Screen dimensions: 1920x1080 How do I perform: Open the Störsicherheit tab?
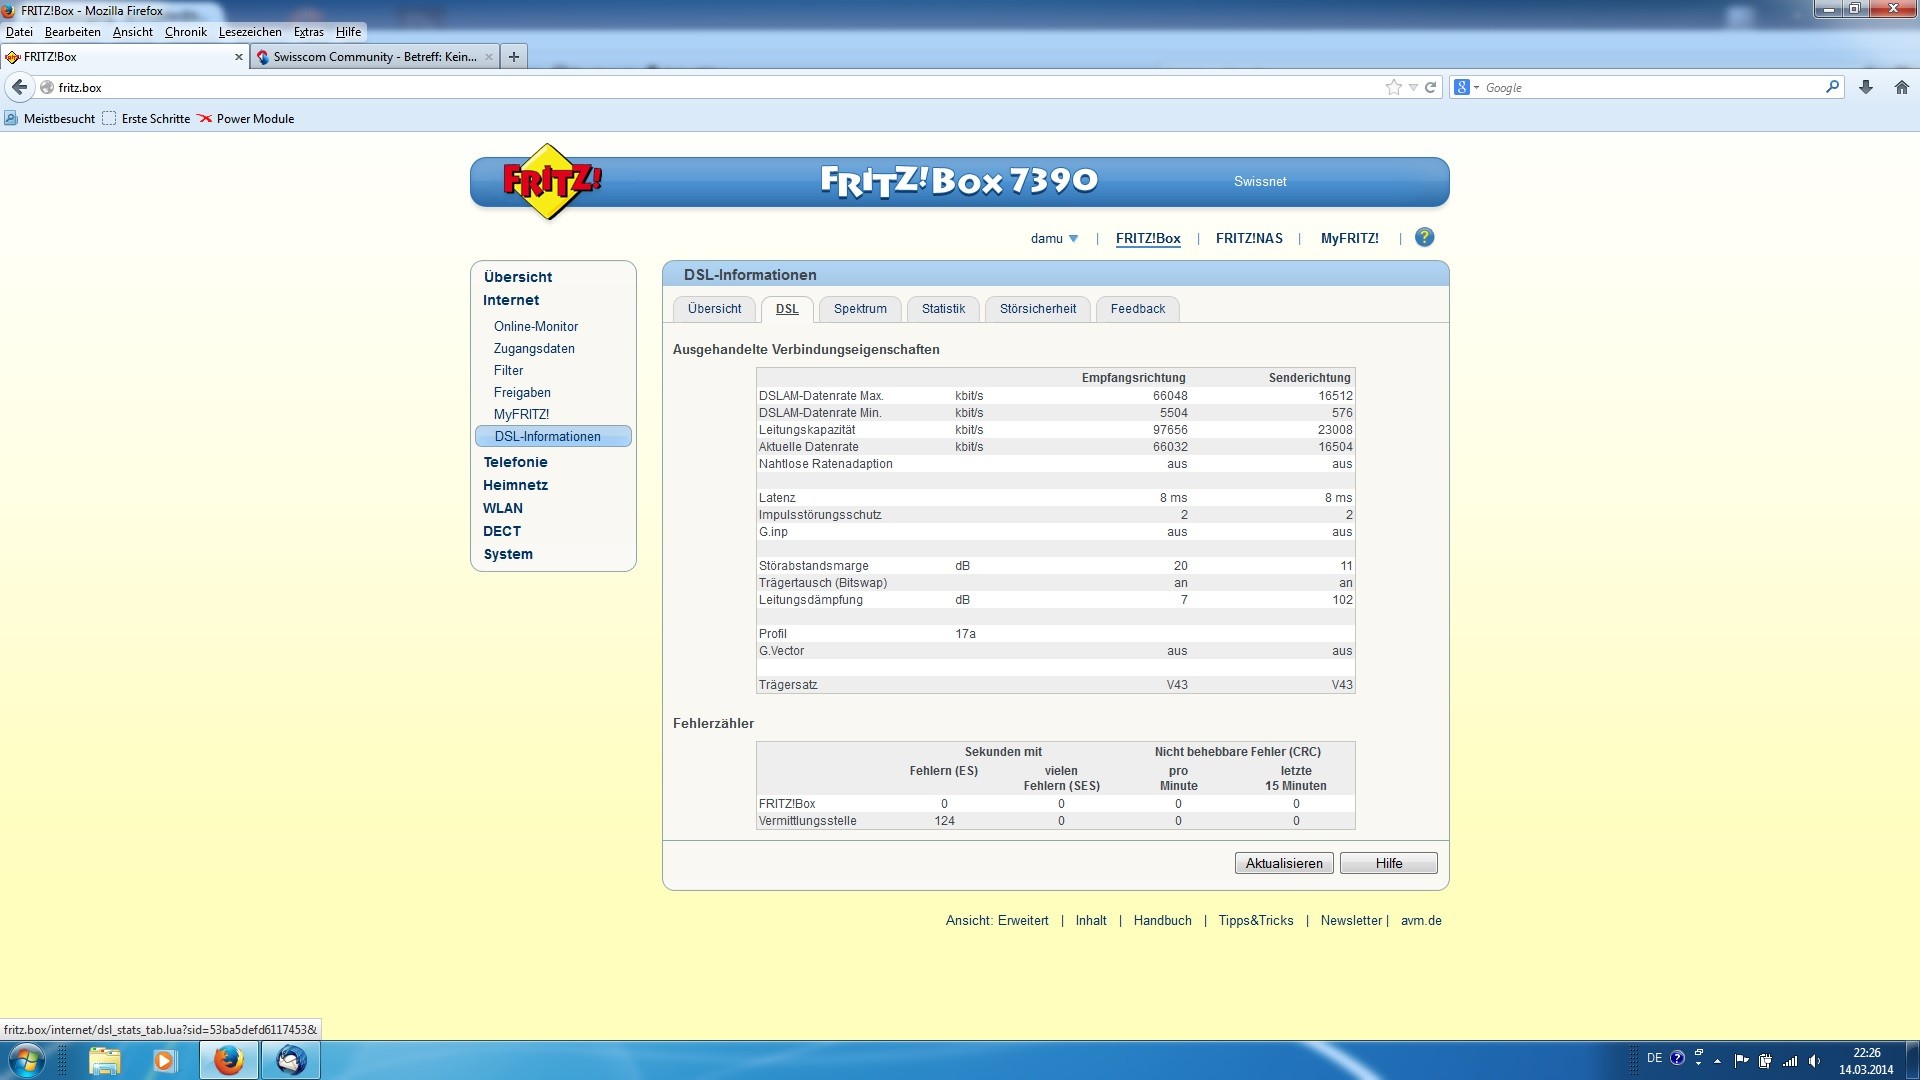pos(1037,309)
